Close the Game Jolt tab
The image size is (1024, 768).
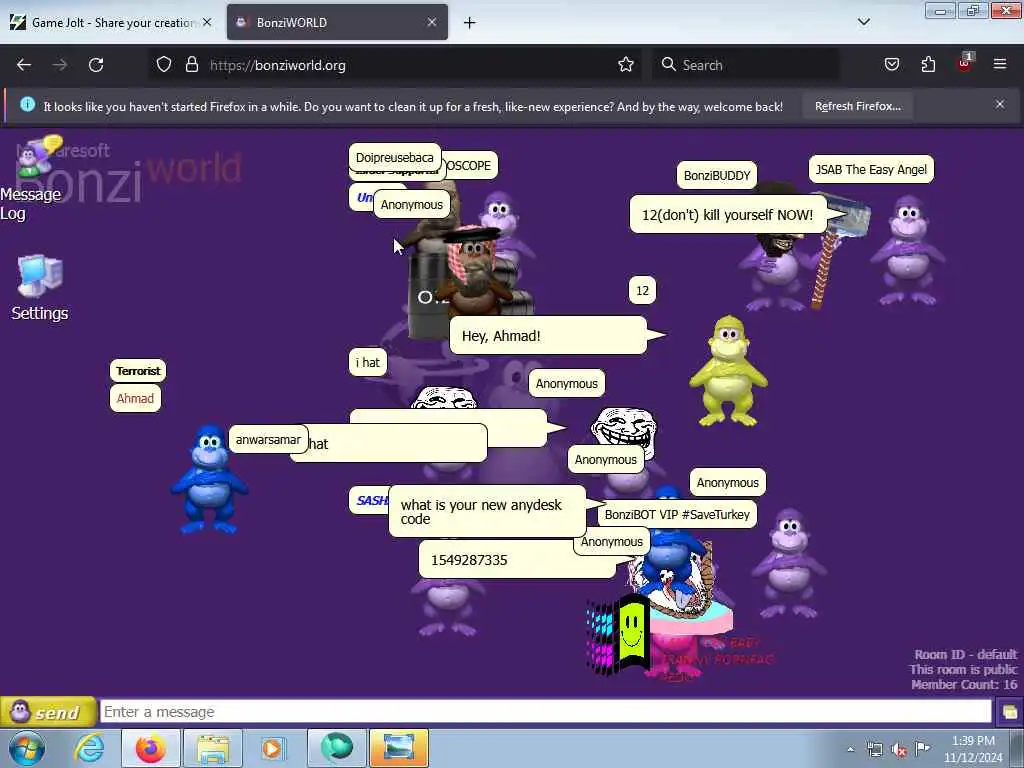[207, 22]
